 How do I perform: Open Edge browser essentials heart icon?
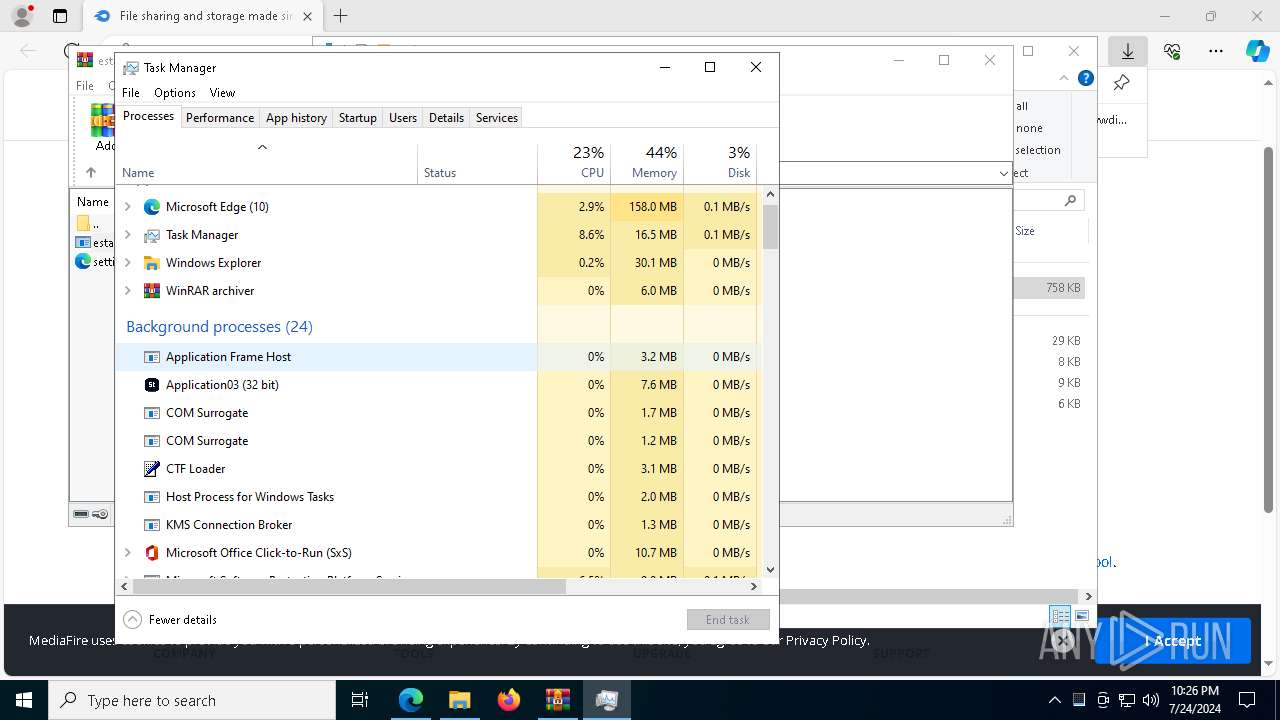point(1172,51)
